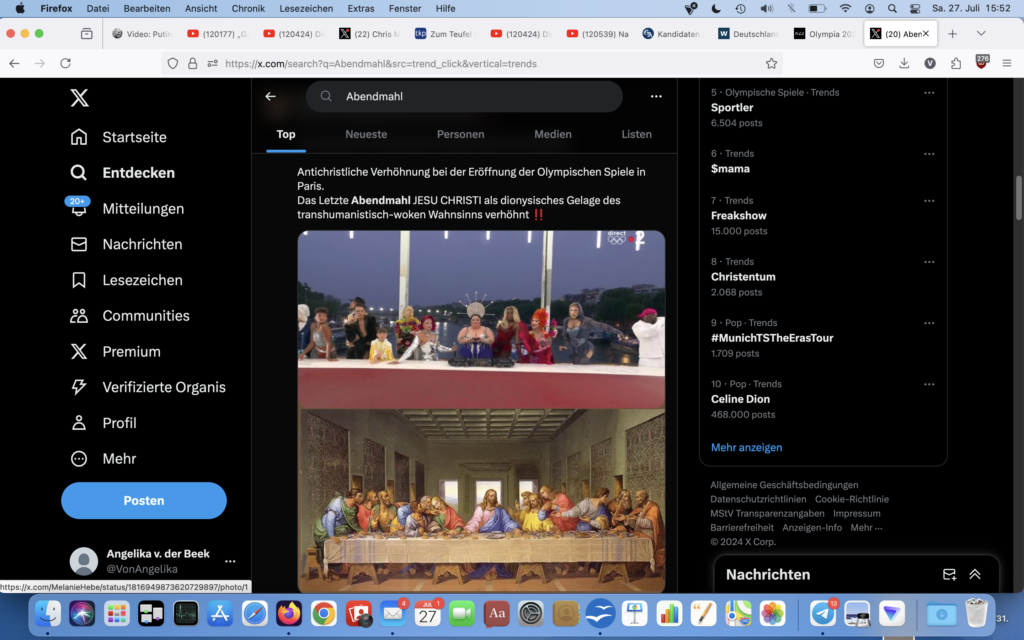The image size is (1024, 640).
Task: Open Nachrichten envelope in sidebar
Action: (x=79, y=244)
